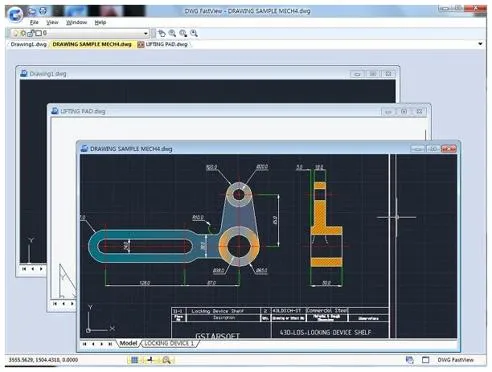
Task: Click previous-layout arrow in Drawing1.dwg window
Action: (x=33, y=269)
